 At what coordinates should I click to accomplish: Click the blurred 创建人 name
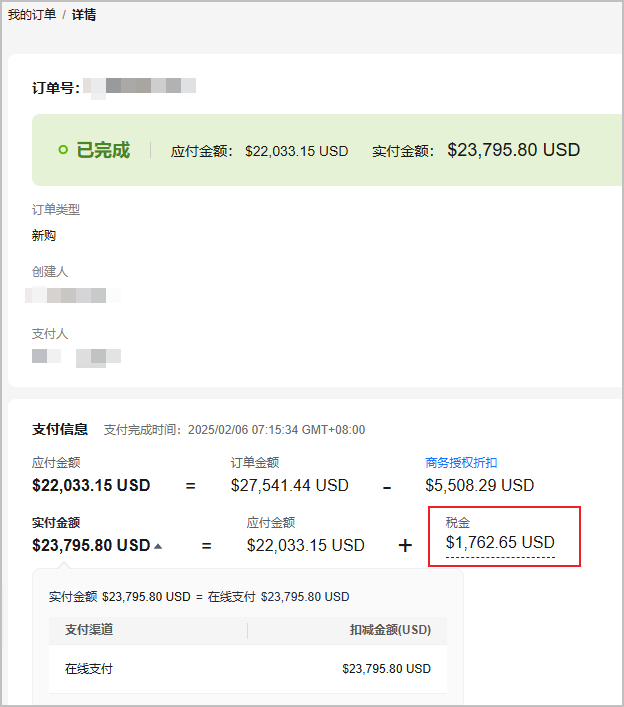coord(73,295)
